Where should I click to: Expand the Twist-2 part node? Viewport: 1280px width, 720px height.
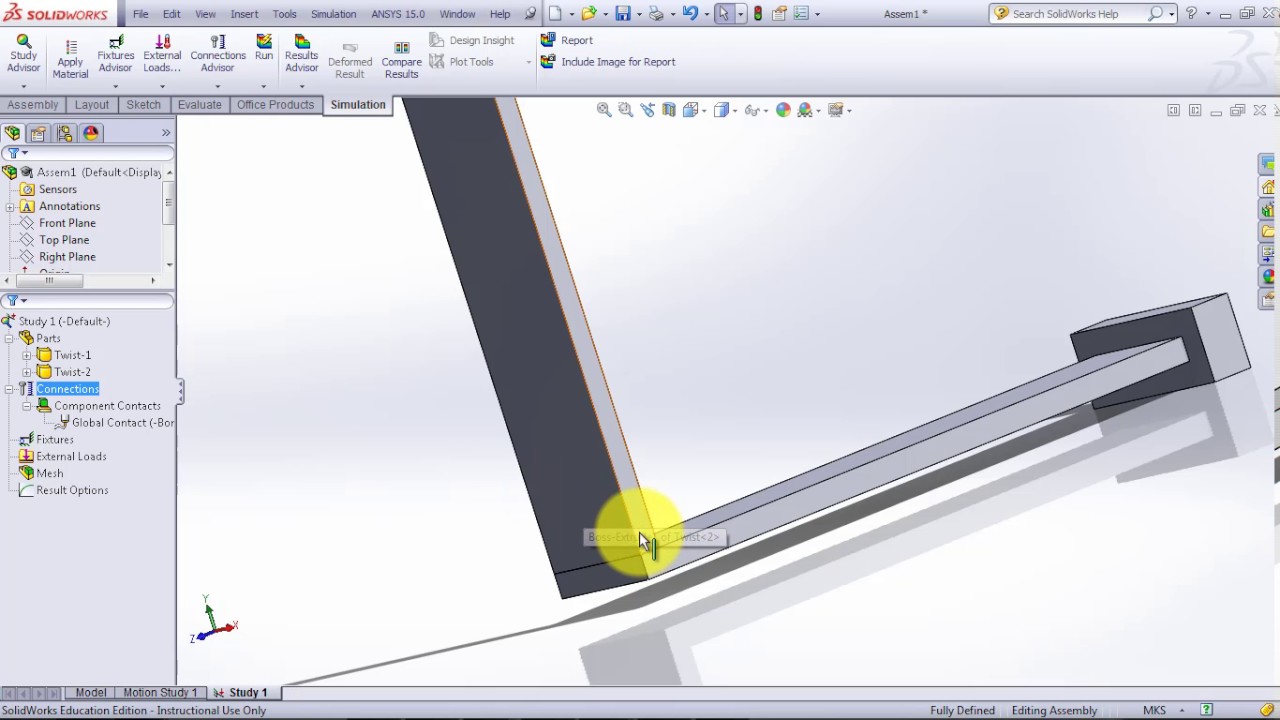(x=27, y=372)
